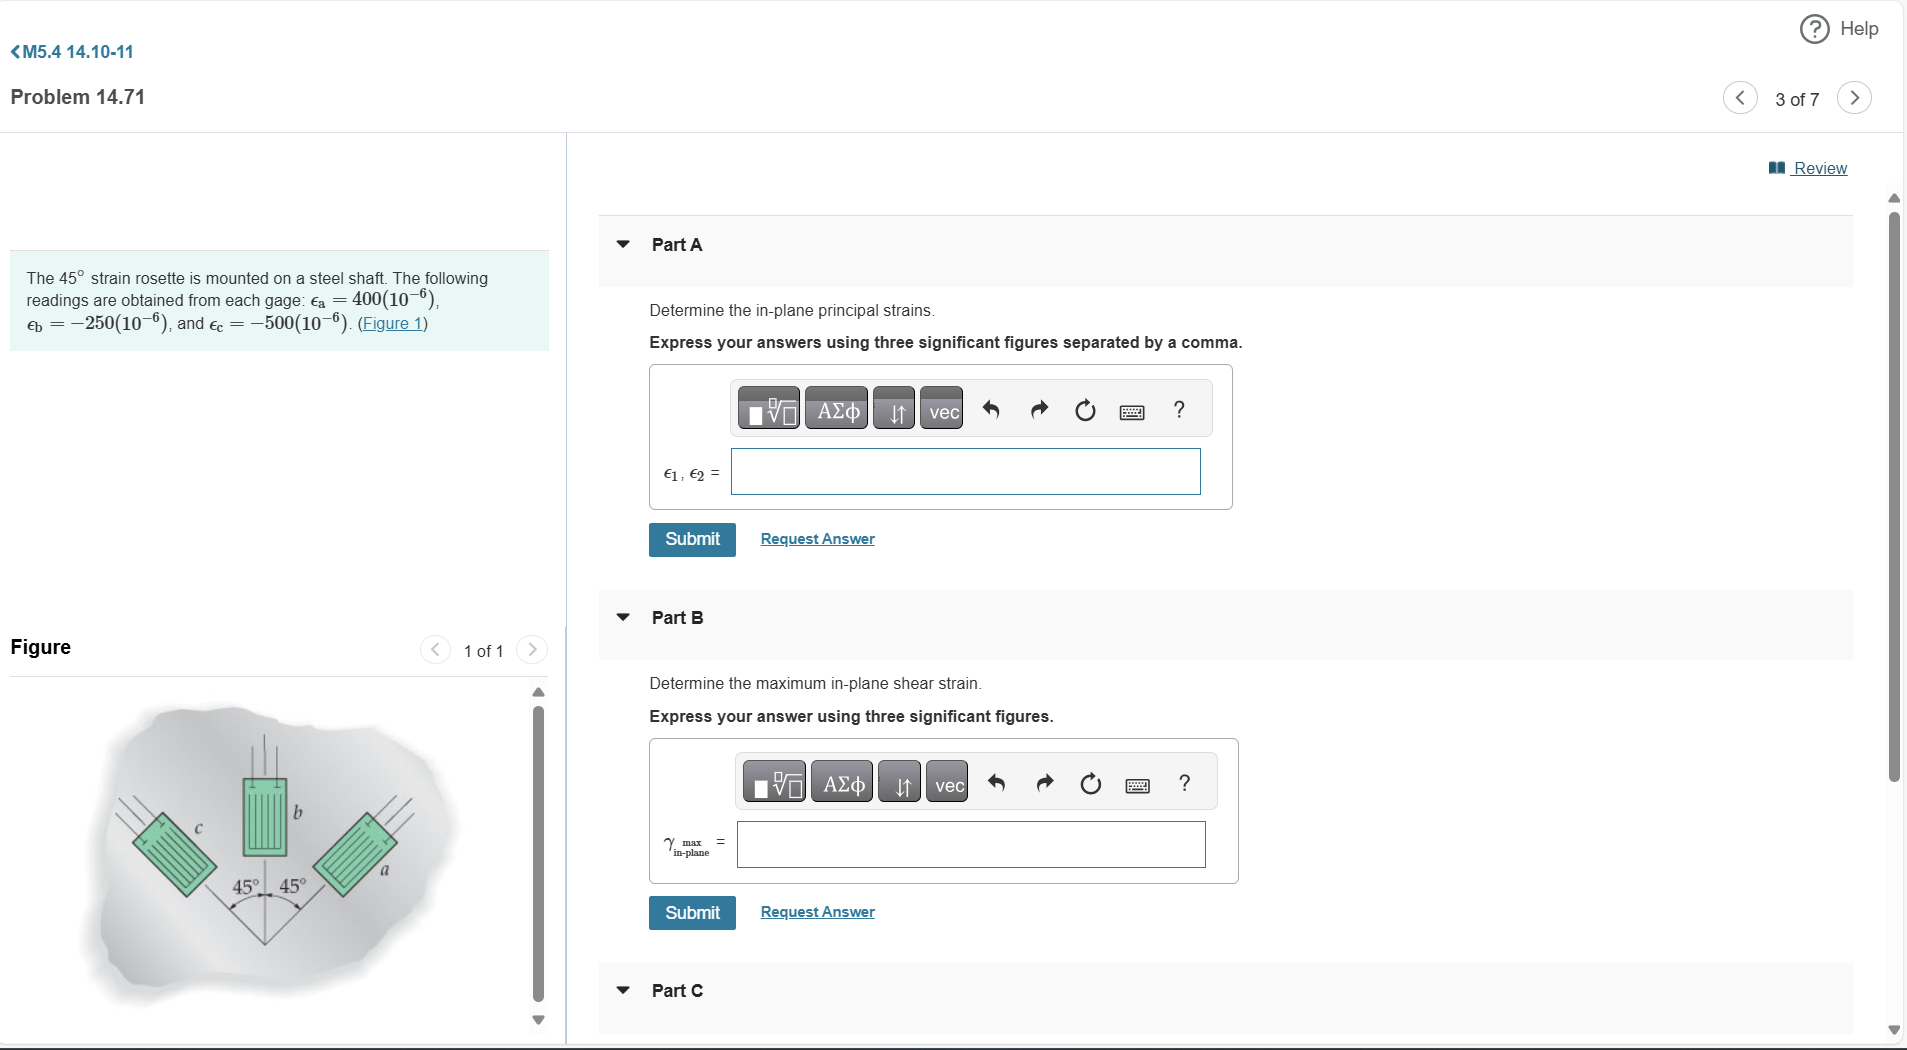Collapse Part C section
The width and height of the screenshot is (1907, 1050).
pyautogui.click(x=623, y=990)
